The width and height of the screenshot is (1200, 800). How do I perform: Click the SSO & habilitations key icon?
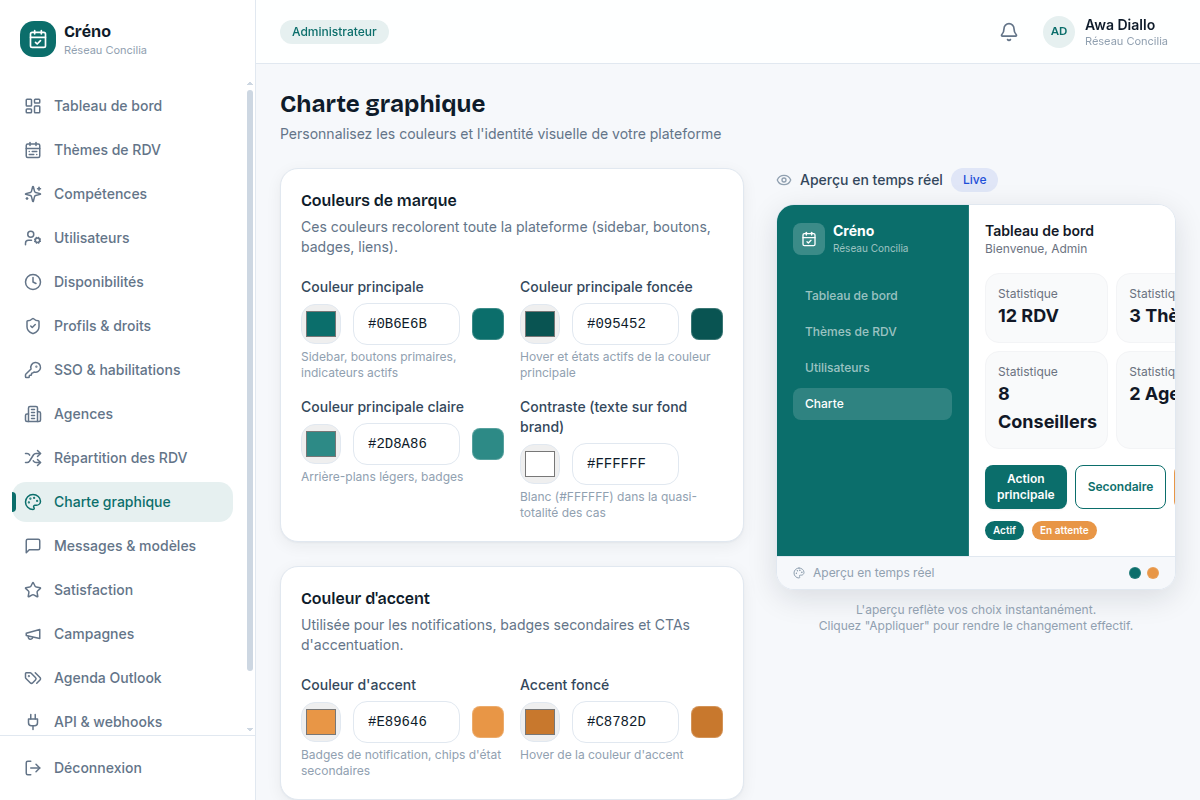[x=33, y=370]
